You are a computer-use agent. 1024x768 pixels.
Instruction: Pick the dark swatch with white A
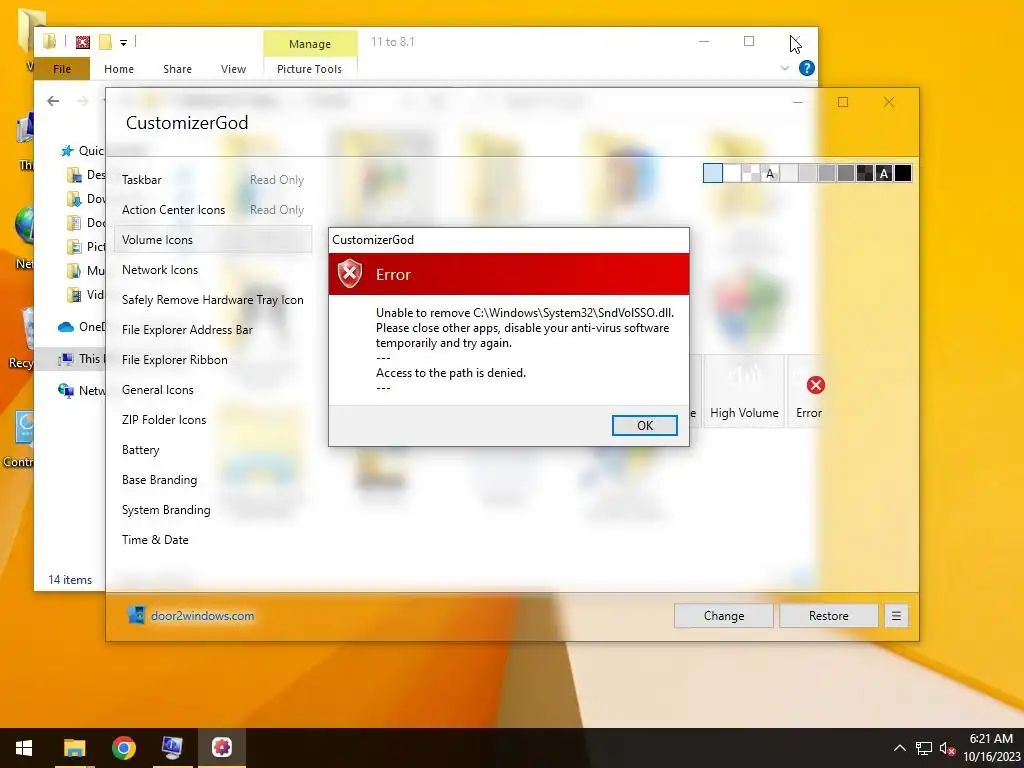click(884, 173)
